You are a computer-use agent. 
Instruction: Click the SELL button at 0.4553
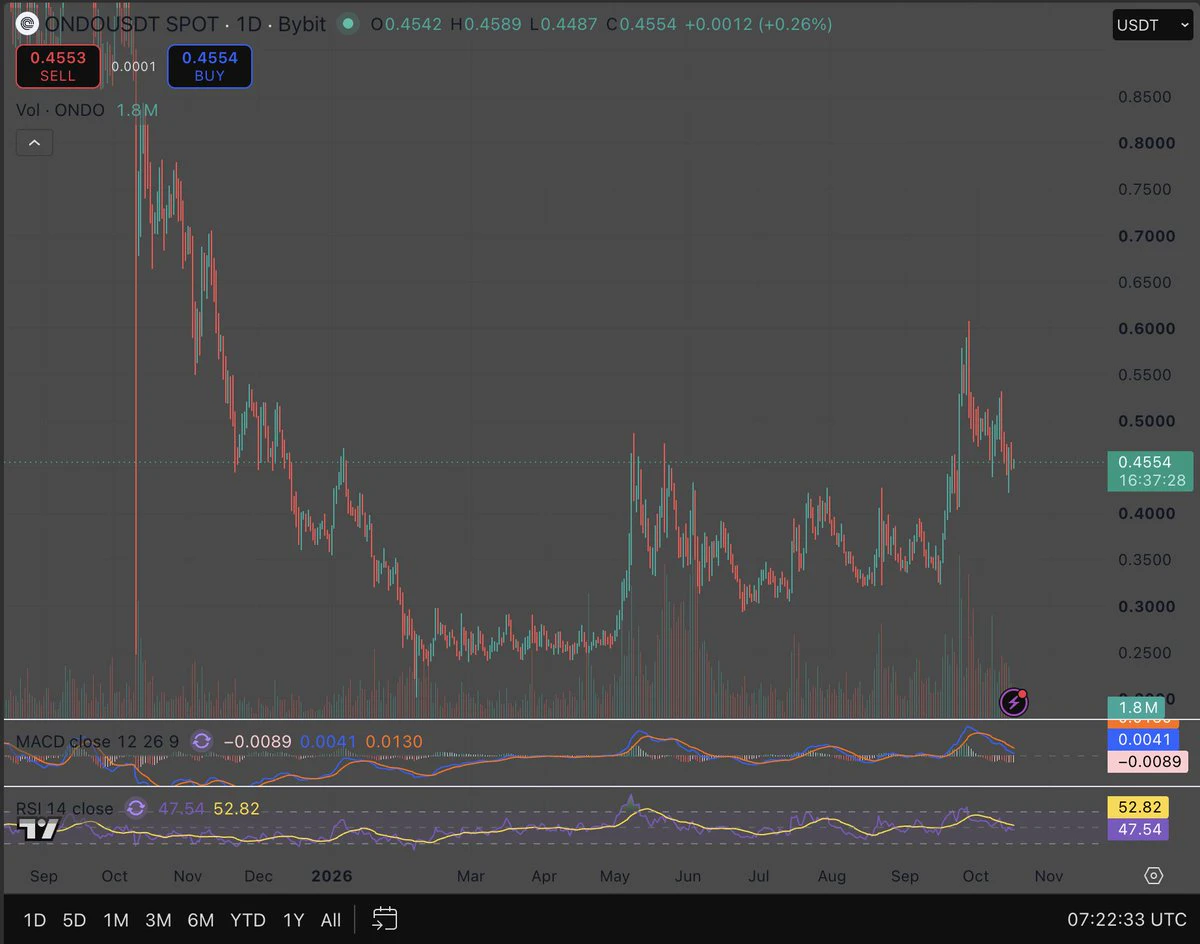click(58, 66)
